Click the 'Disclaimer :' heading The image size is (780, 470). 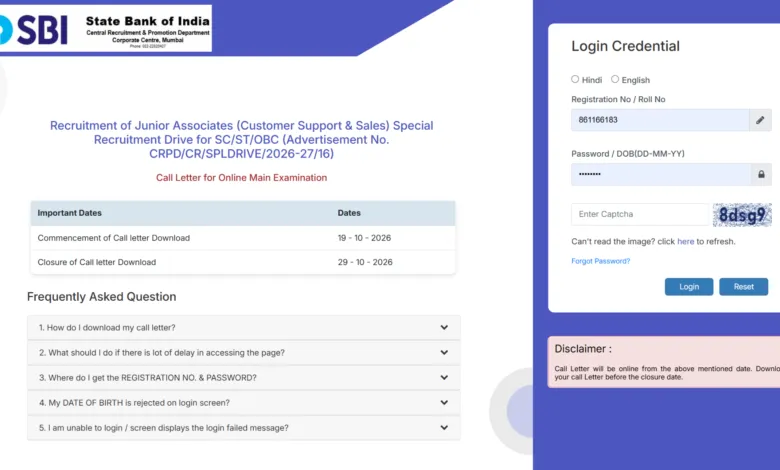tap(583, 349)
